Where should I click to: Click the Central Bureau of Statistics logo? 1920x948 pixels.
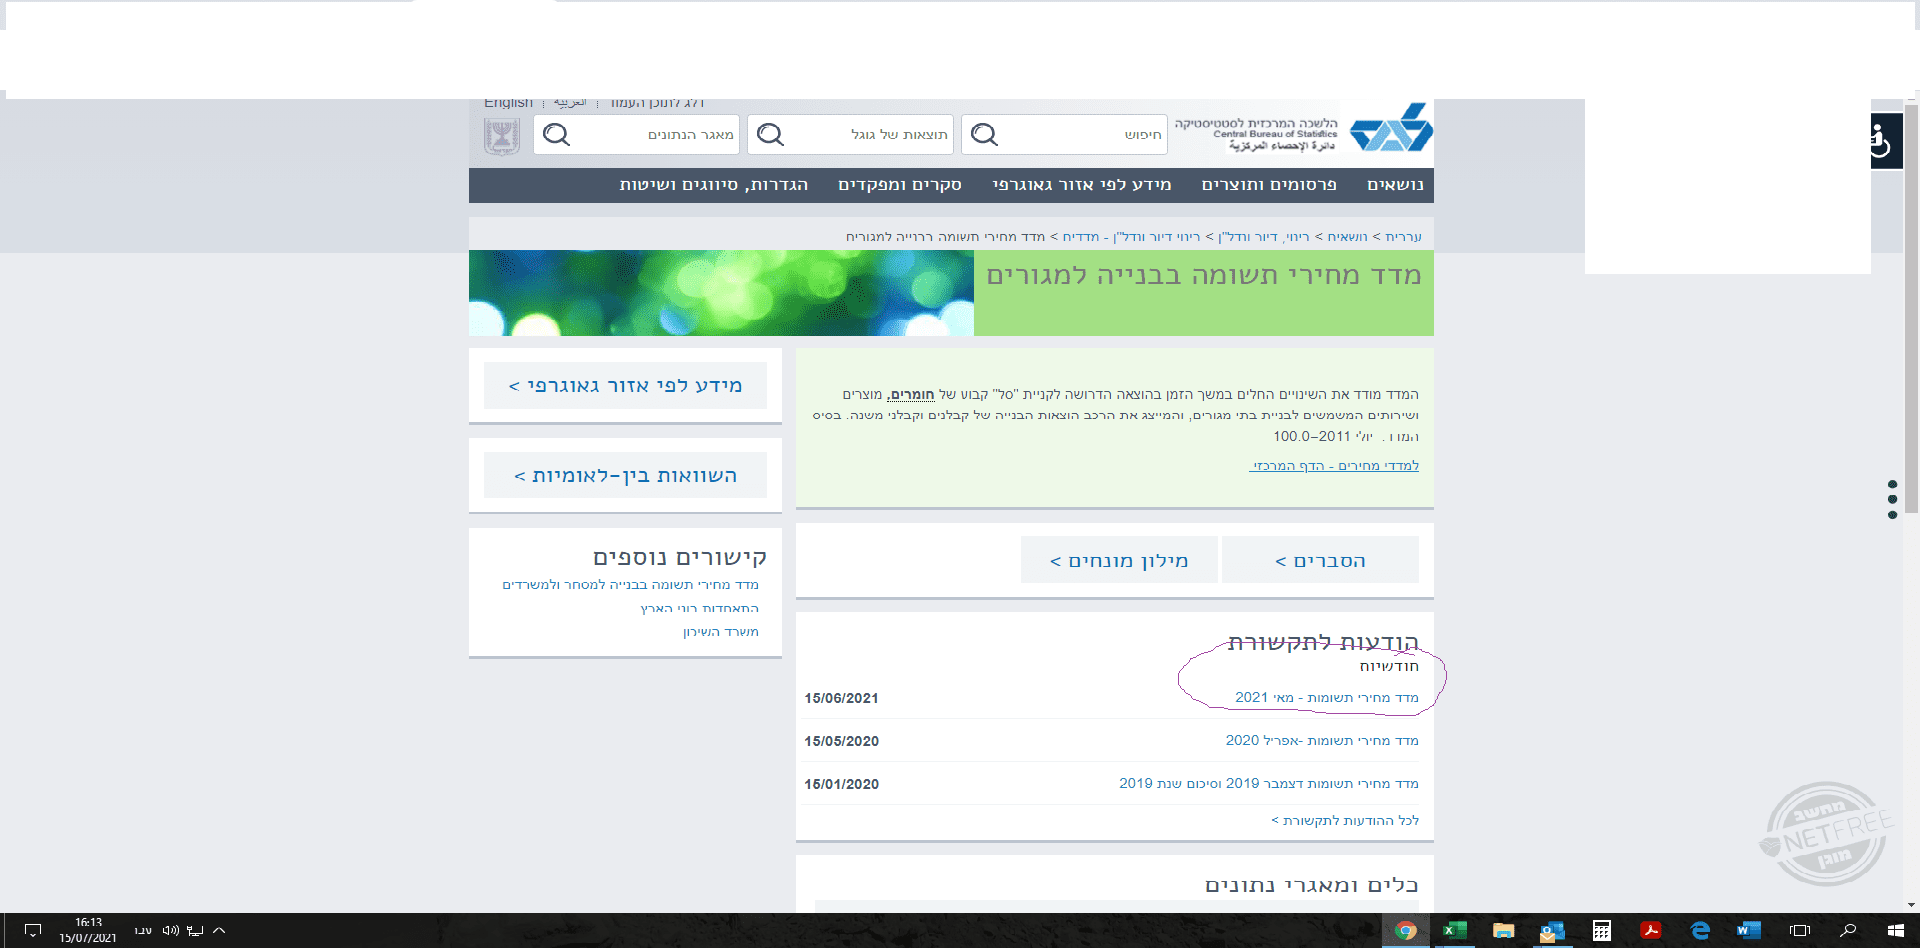tap(1391, 129)
